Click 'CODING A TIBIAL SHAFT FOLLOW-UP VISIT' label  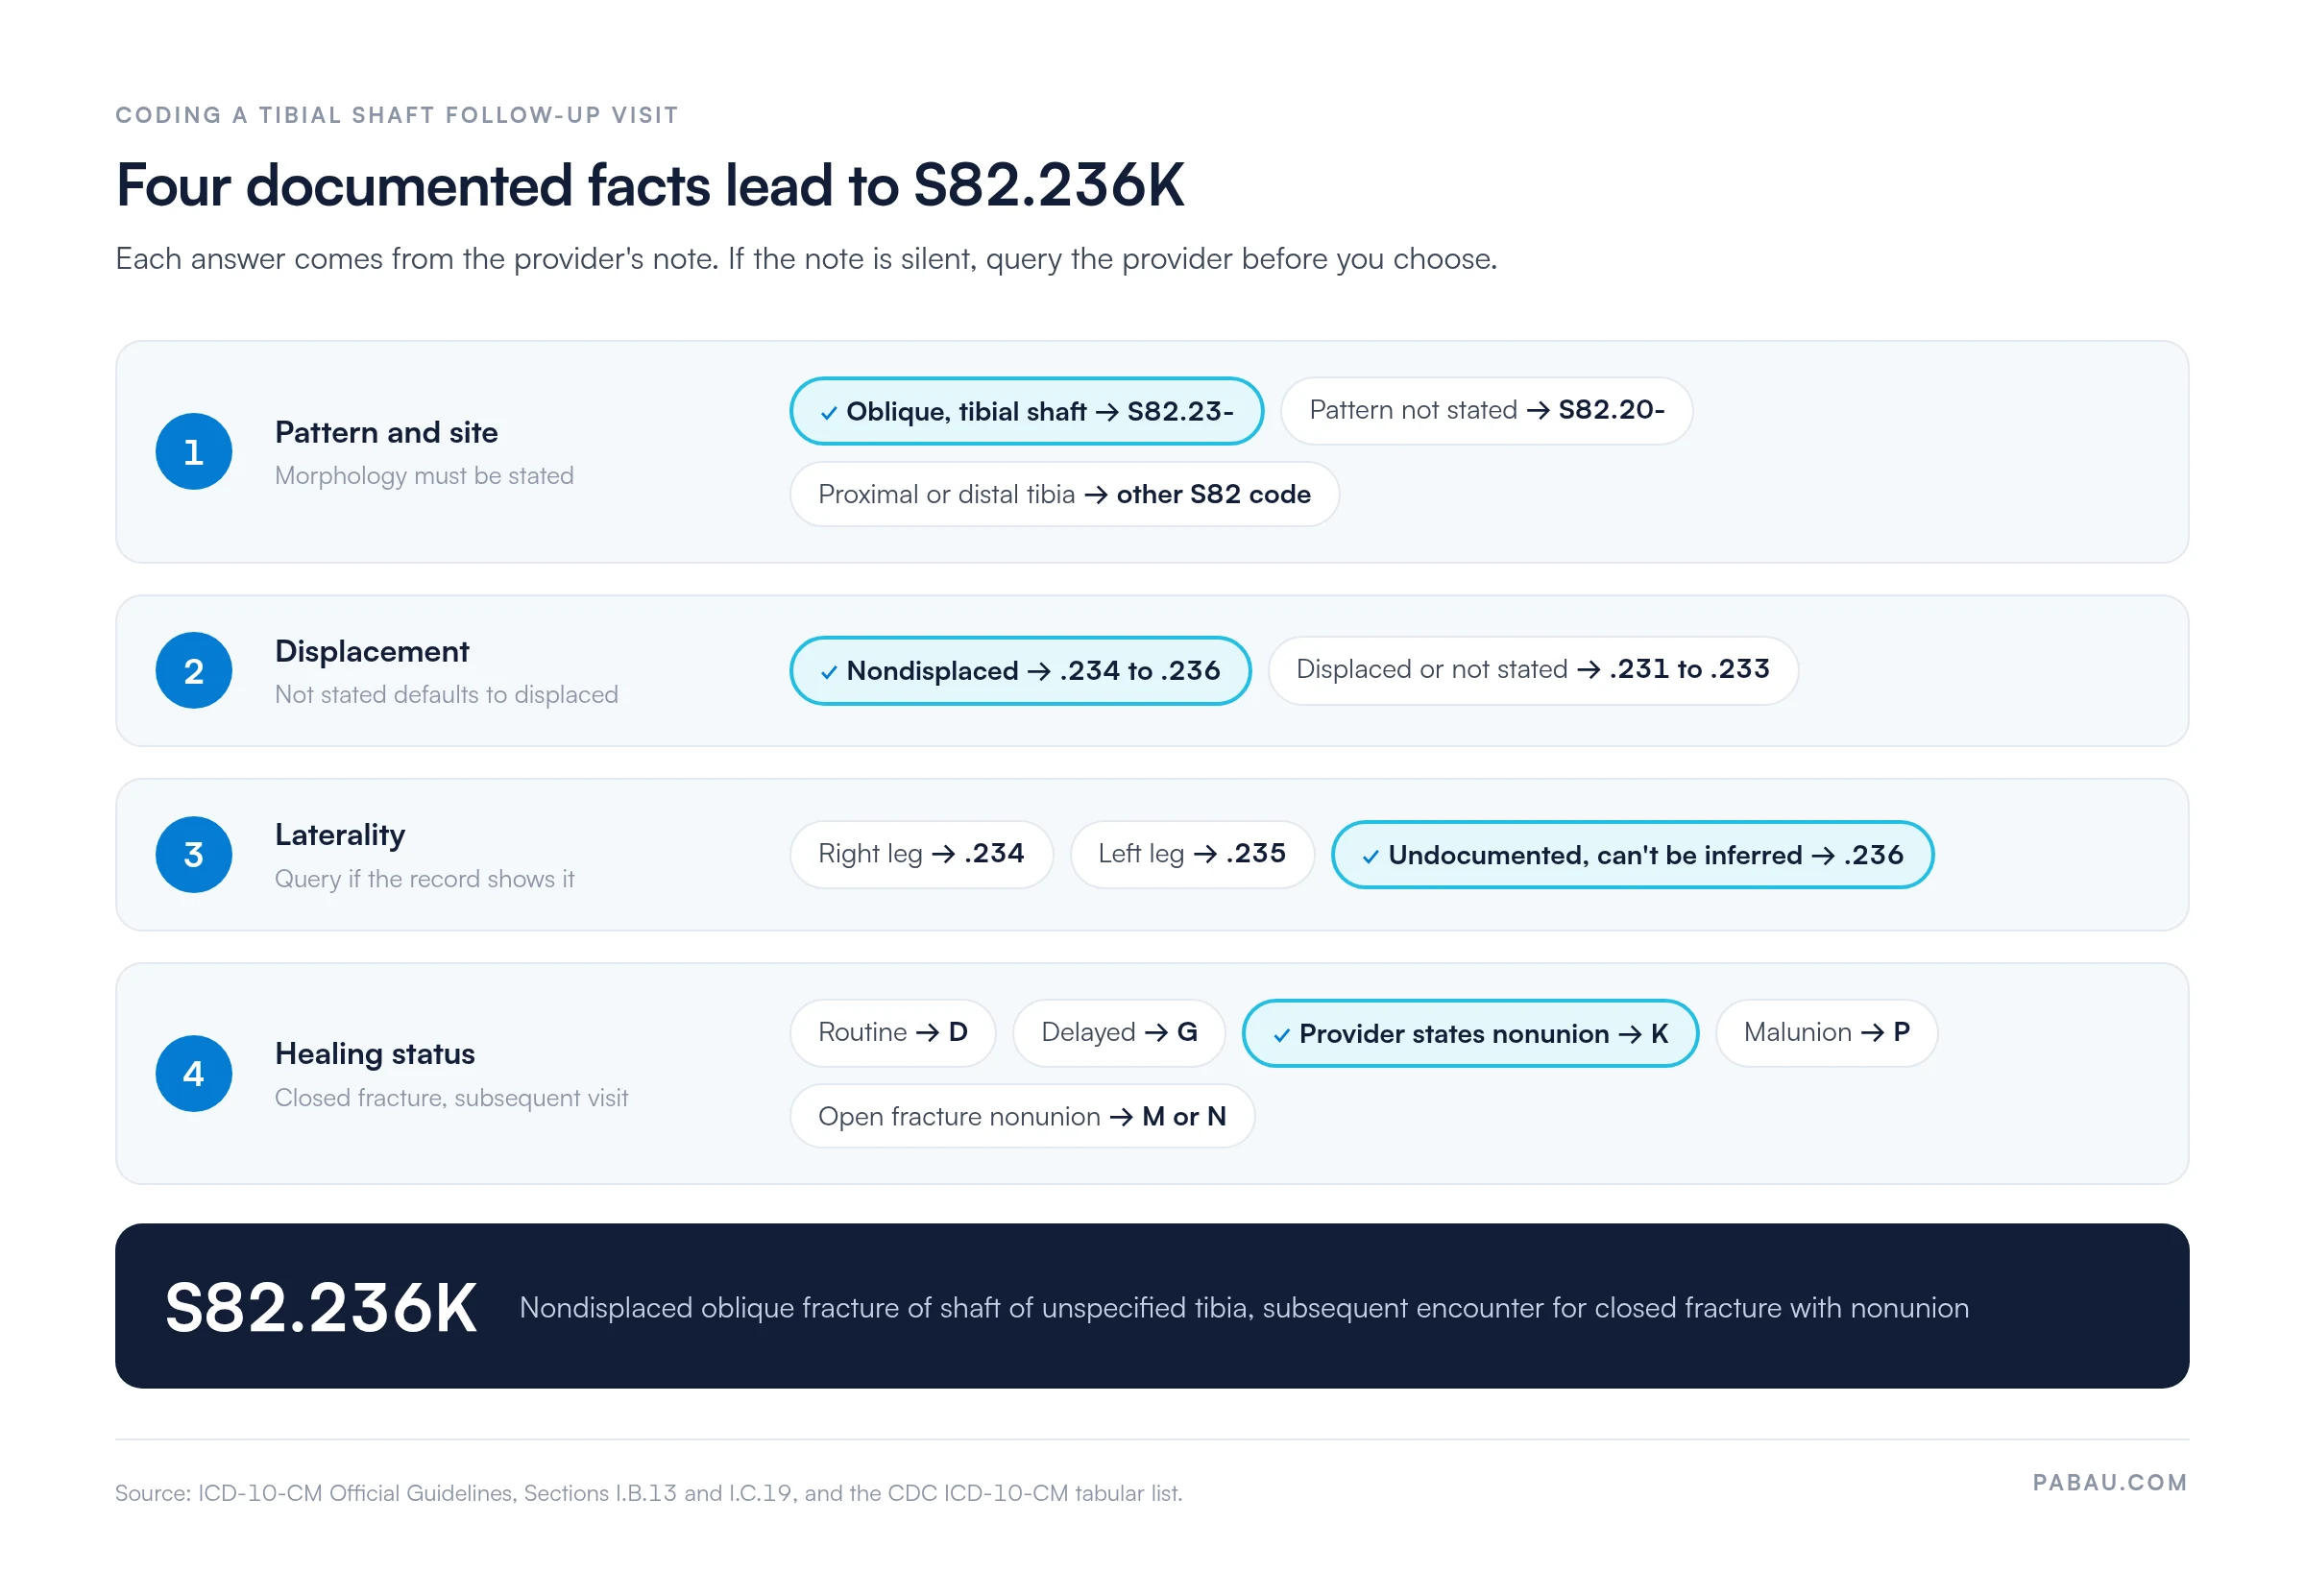(x=397, y=115)
